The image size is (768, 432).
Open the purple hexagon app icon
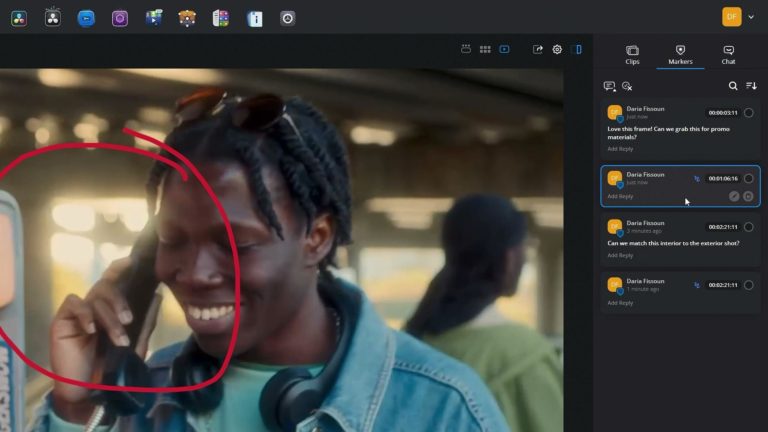(x=120, y=19)
